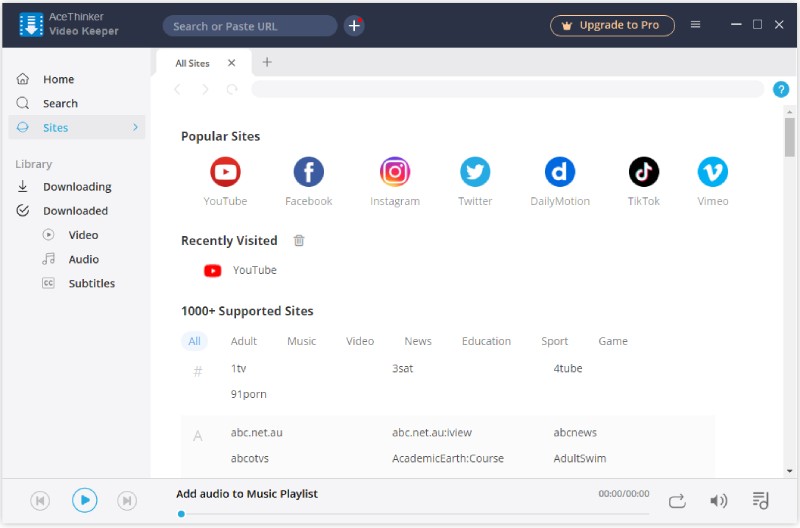Click the Search or Paste URL field
The image size is (800, 528).
pyautogui.click(x=250, y=26)
